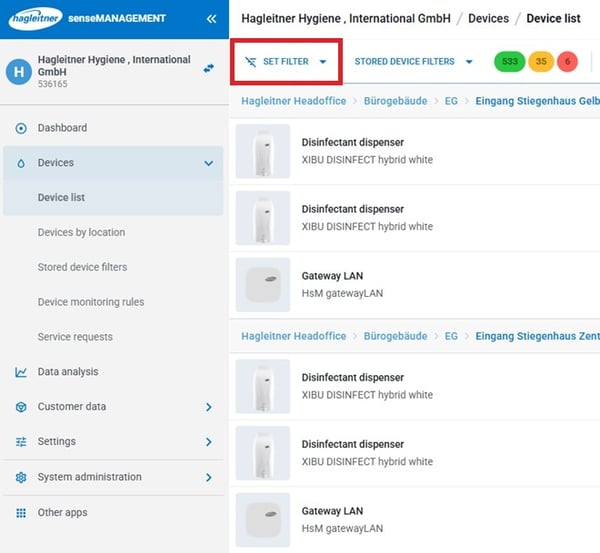
Task: Click the green 533 status badge
Action: pyautogui.click(x=510, y=62)
